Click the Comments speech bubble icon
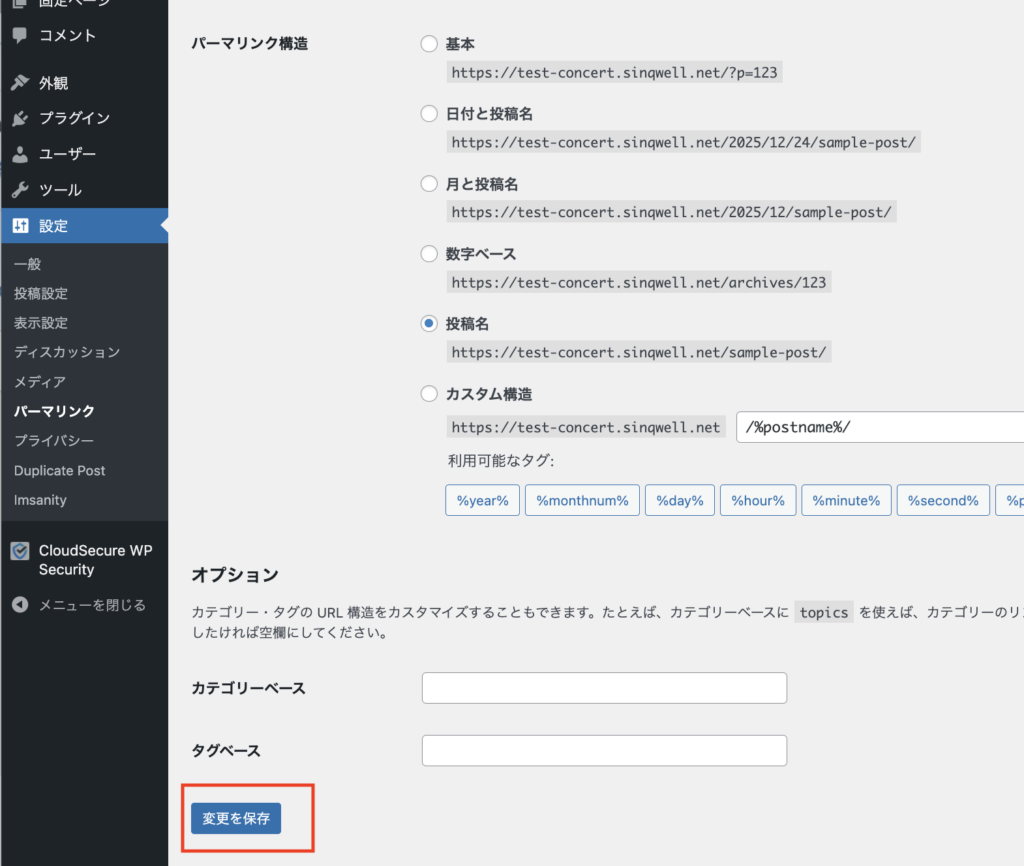The height and width of the screenshot is (866, 1024). [x=20, y=35]
